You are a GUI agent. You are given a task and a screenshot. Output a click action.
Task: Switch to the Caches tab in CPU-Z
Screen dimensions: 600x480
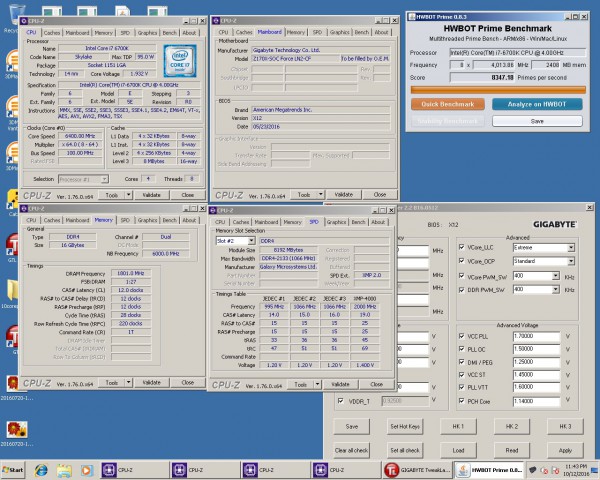pyautogui.click(x=53, y=32)
